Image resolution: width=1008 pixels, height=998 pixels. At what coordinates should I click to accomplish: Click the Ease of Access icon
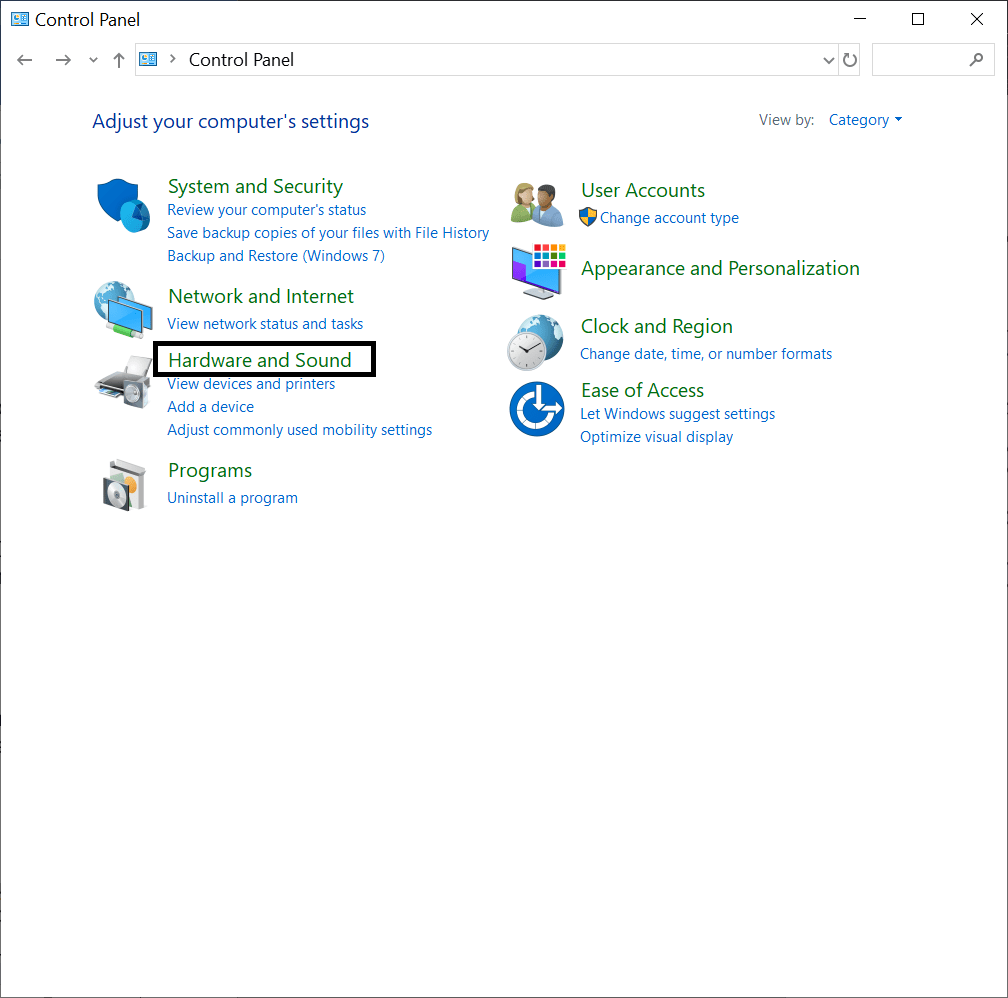coord(537,408)
